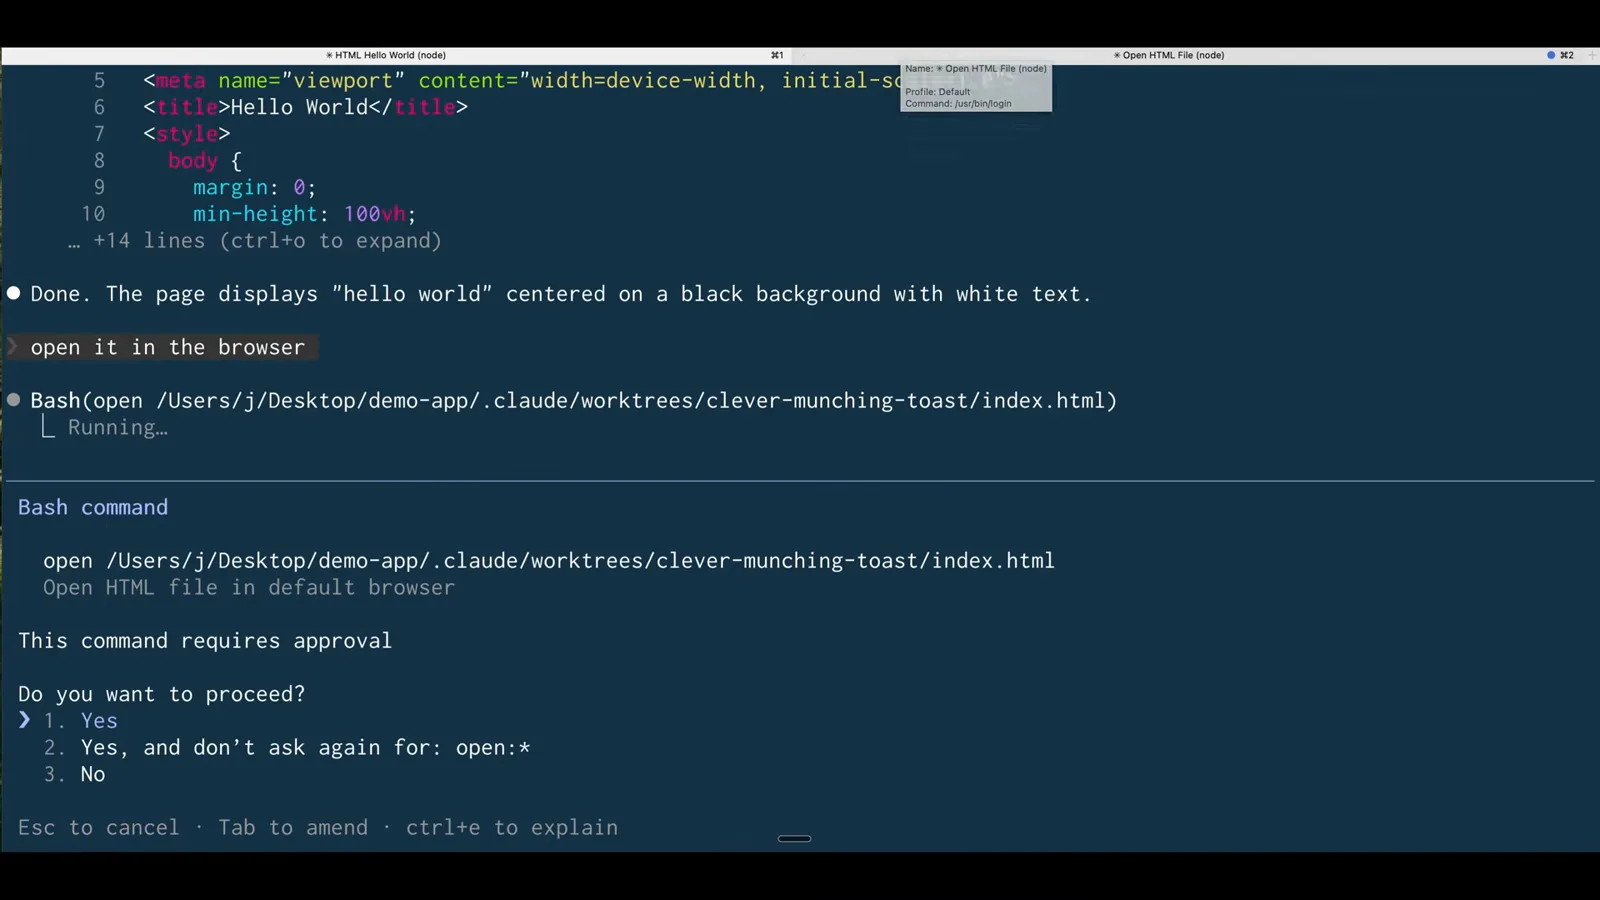Image resolution: width=1600 pixels, height=900 pixels.
Task: Click the gray bullet before Bash tool call
Action: click(14, 400)
